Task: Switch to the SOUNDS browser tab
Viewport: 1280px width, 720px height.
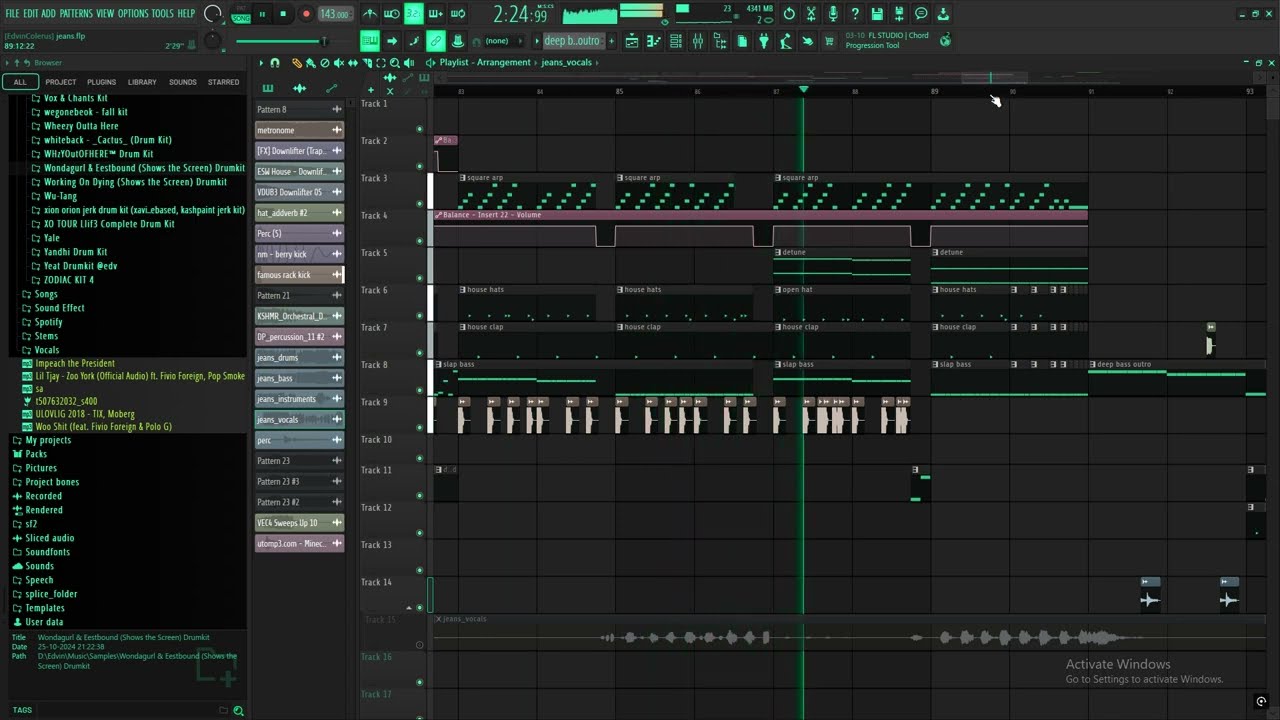Action: click(183, 82)
